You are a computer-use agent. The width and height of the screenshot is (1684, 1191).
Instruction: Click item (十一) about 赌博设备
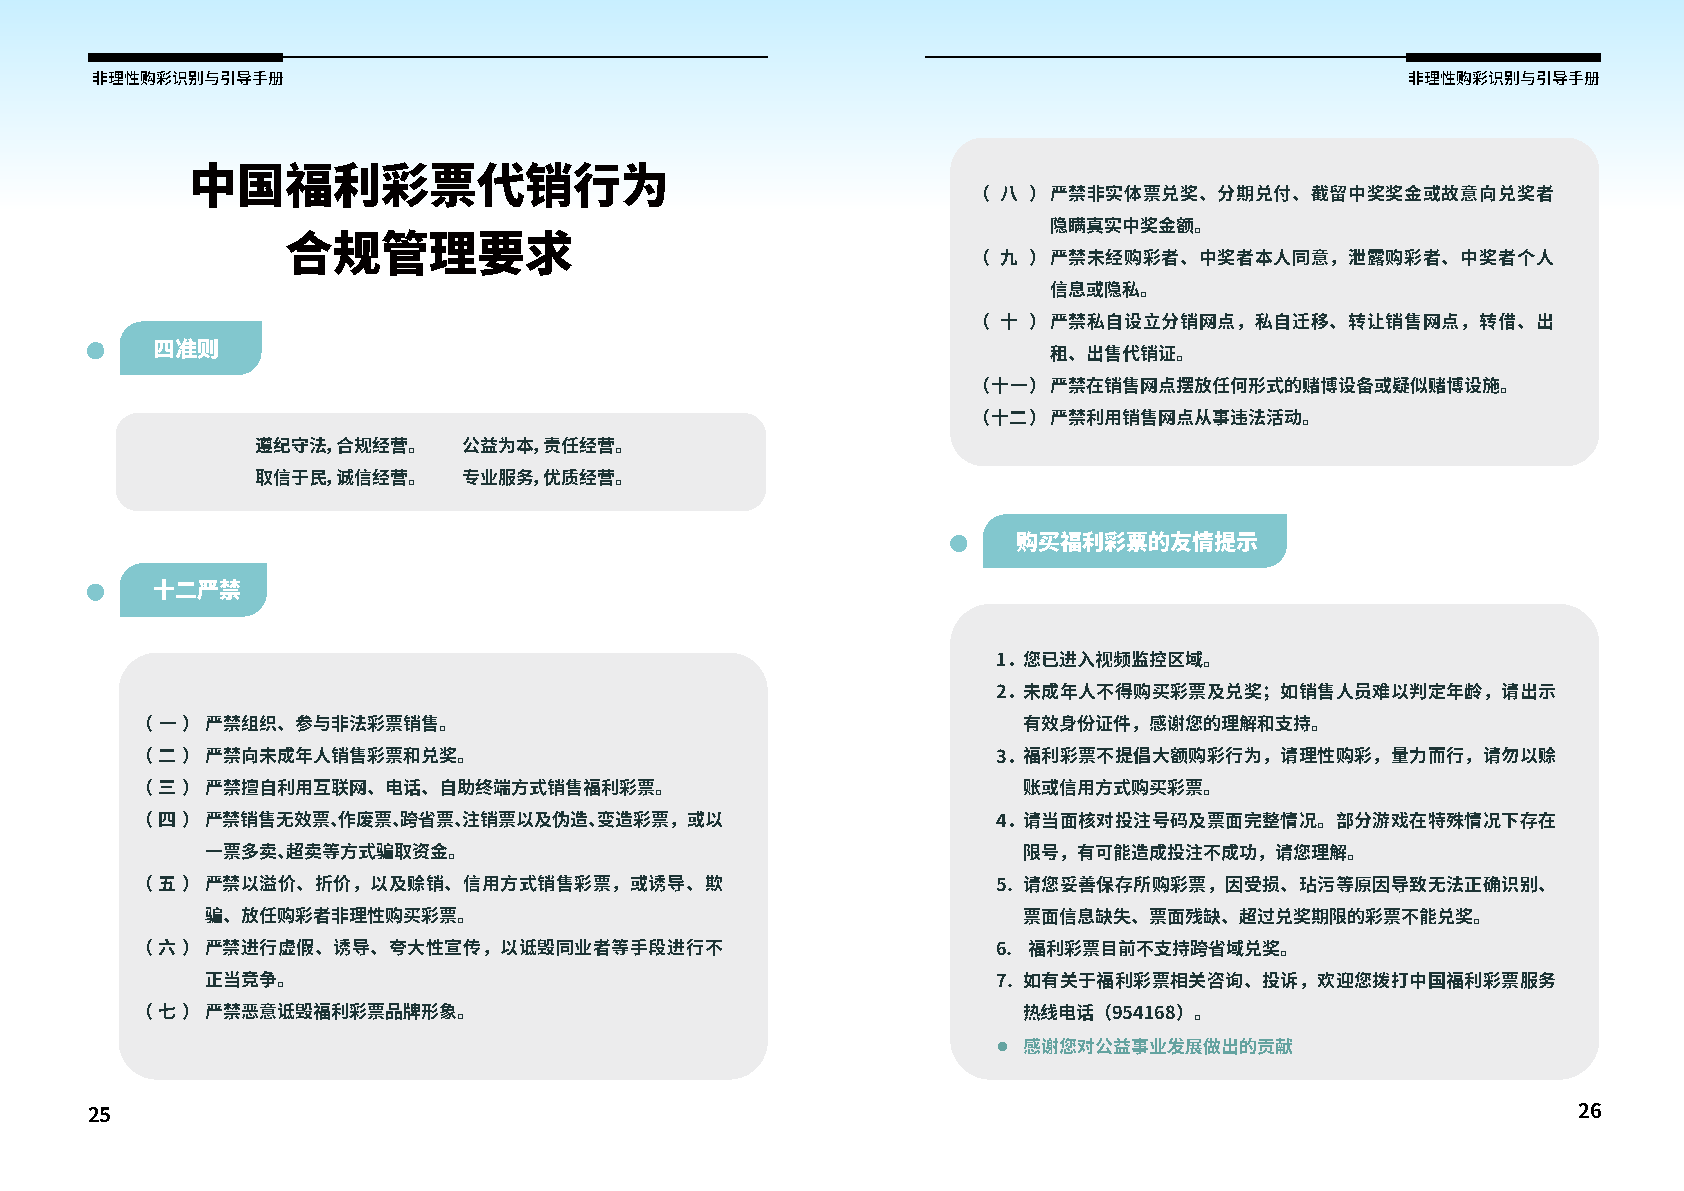[1245, 385]
